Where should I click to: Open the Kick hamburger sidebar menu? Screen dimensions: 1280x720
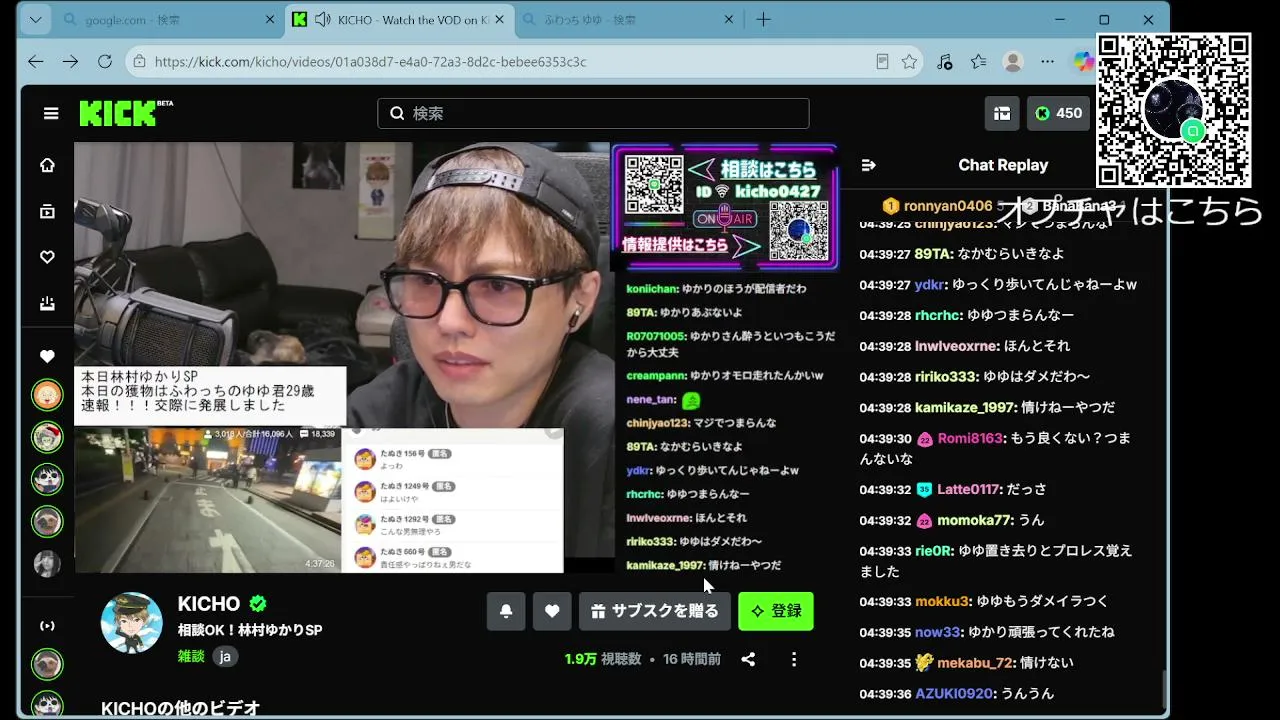[x=51, y=114]
